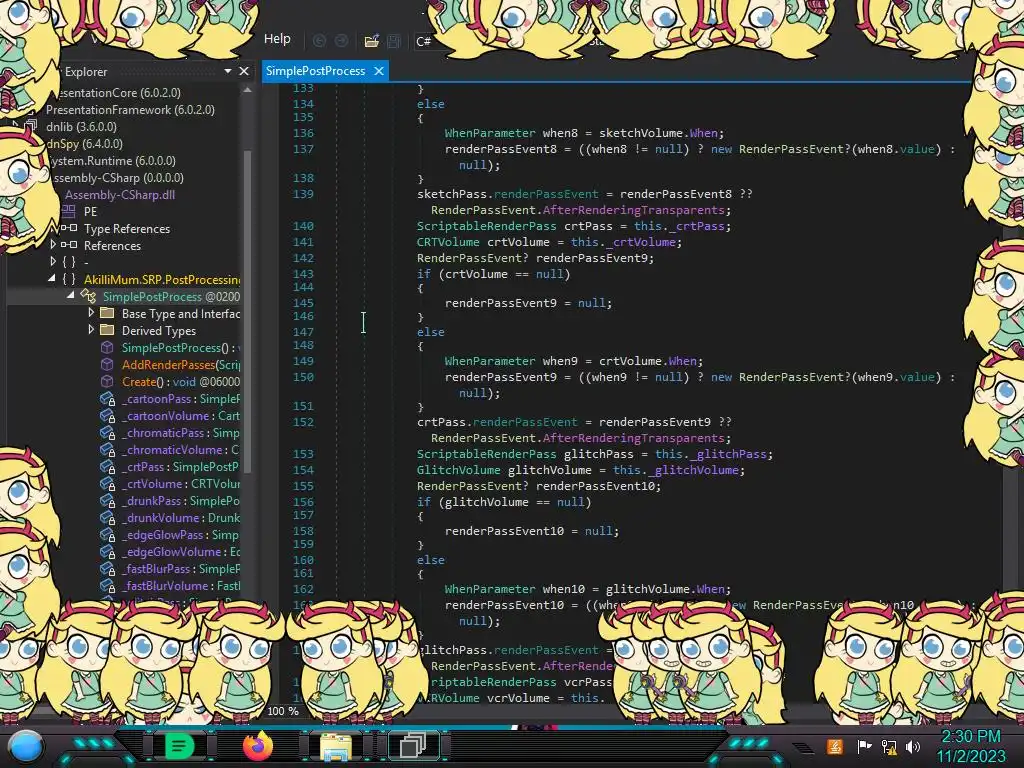1024x768 pixels.
Task: Expand Base Type and Interfaces folder
Action: click(x=91, y=313)
